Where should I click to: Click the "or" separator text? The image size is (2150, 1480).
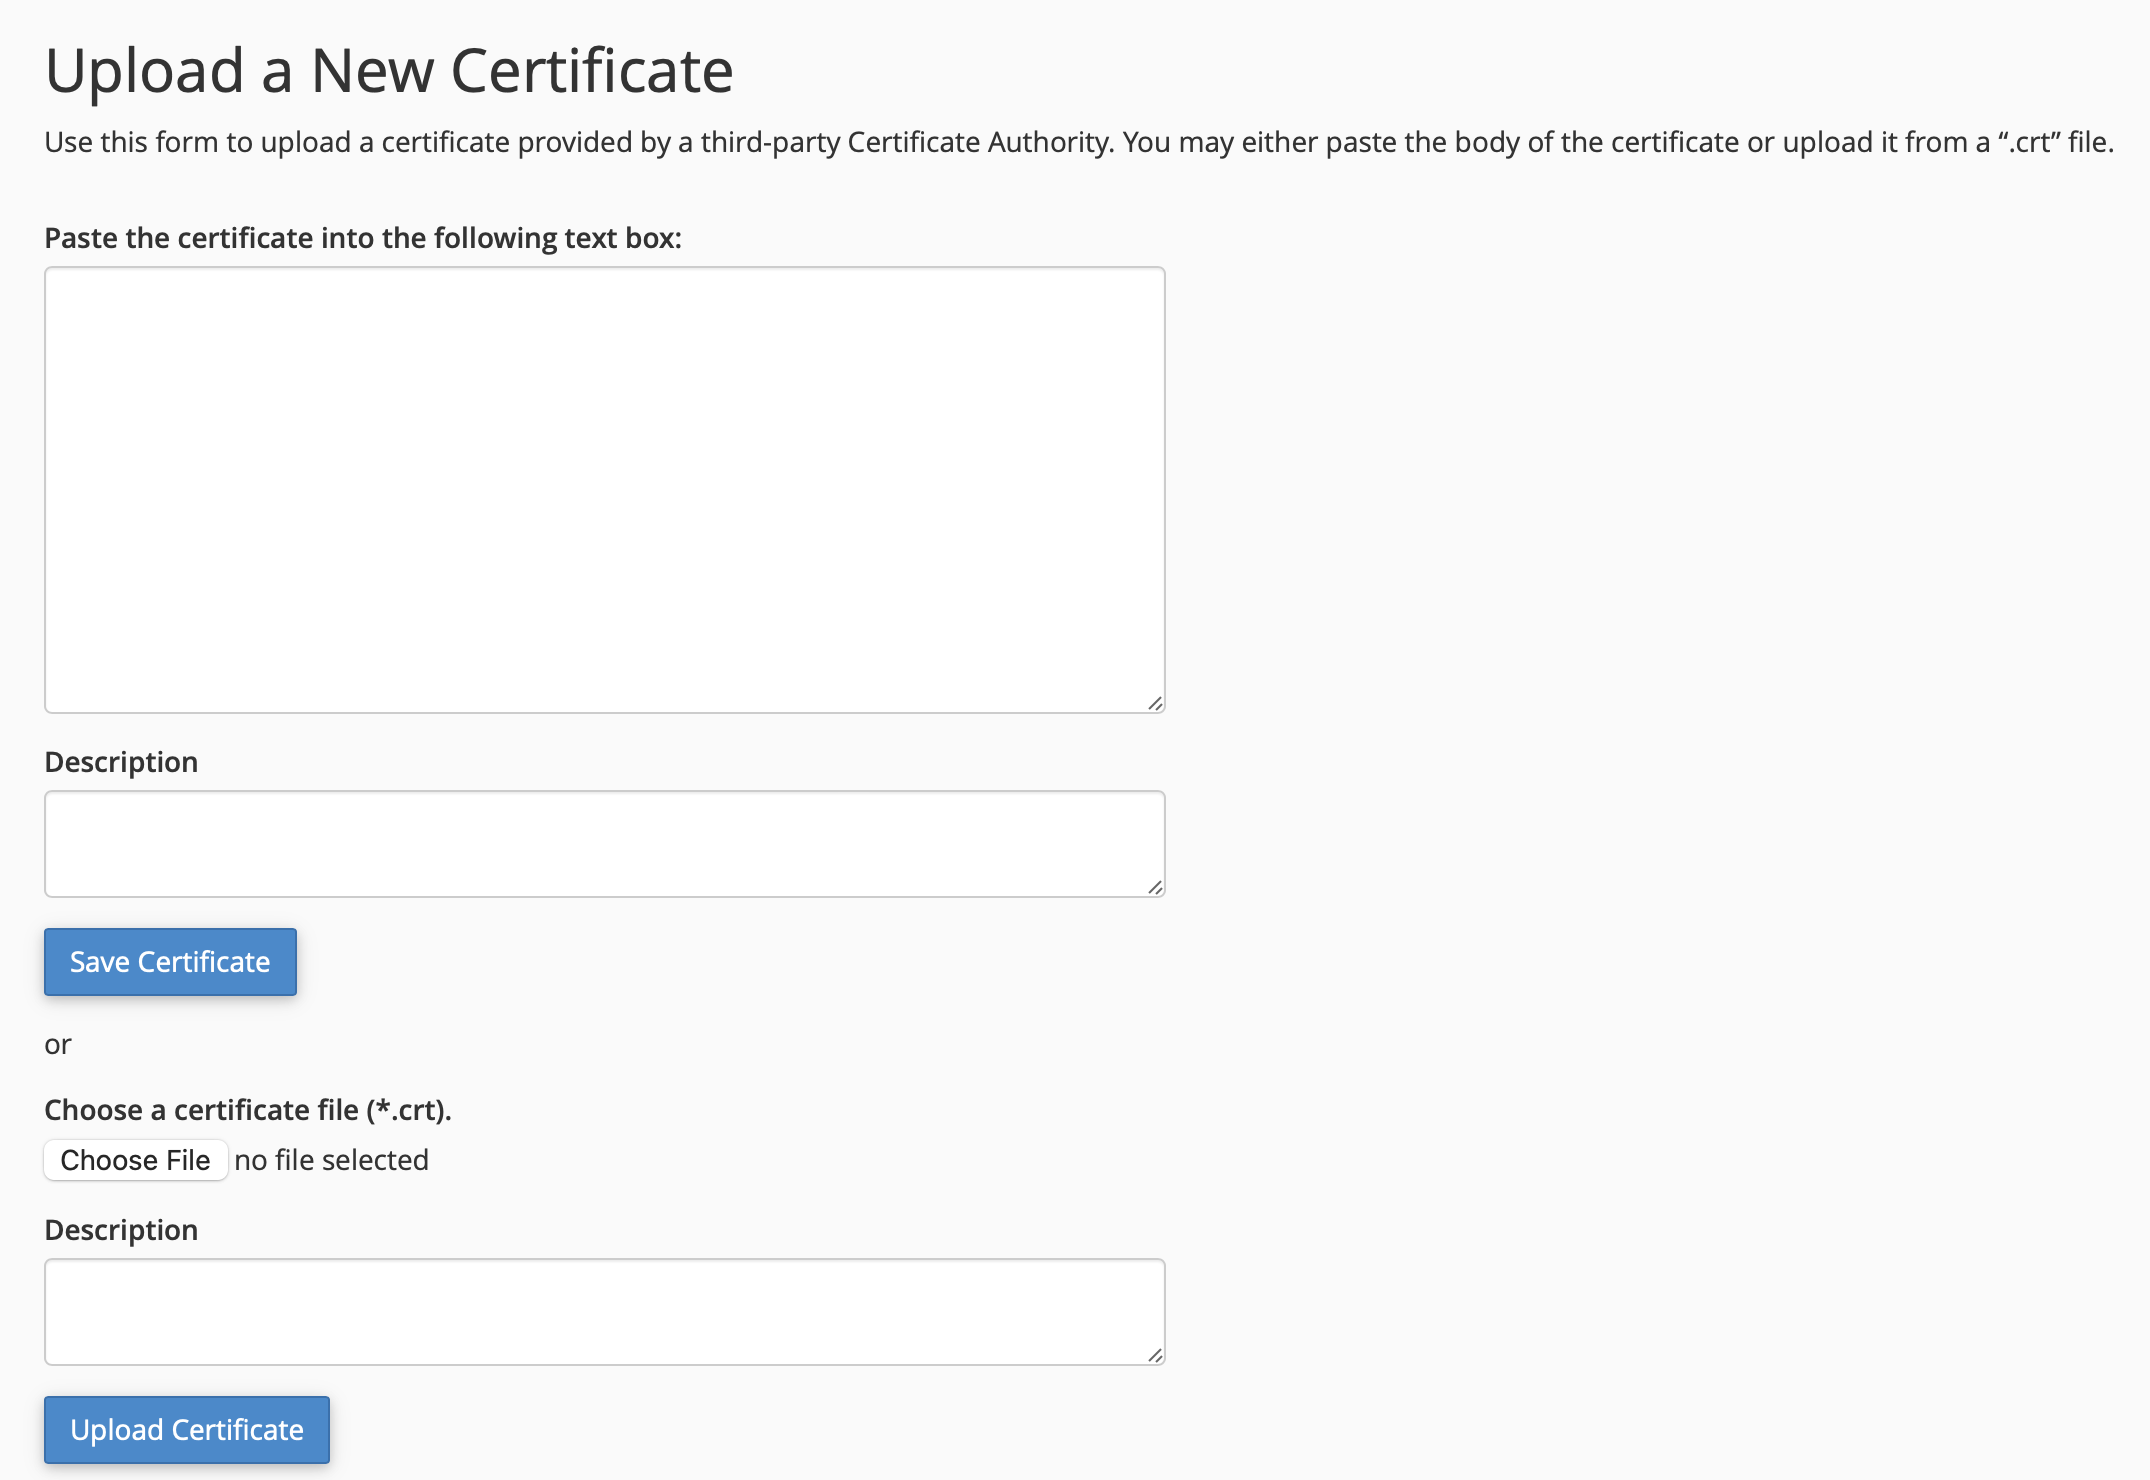(x=58, y=1044)
